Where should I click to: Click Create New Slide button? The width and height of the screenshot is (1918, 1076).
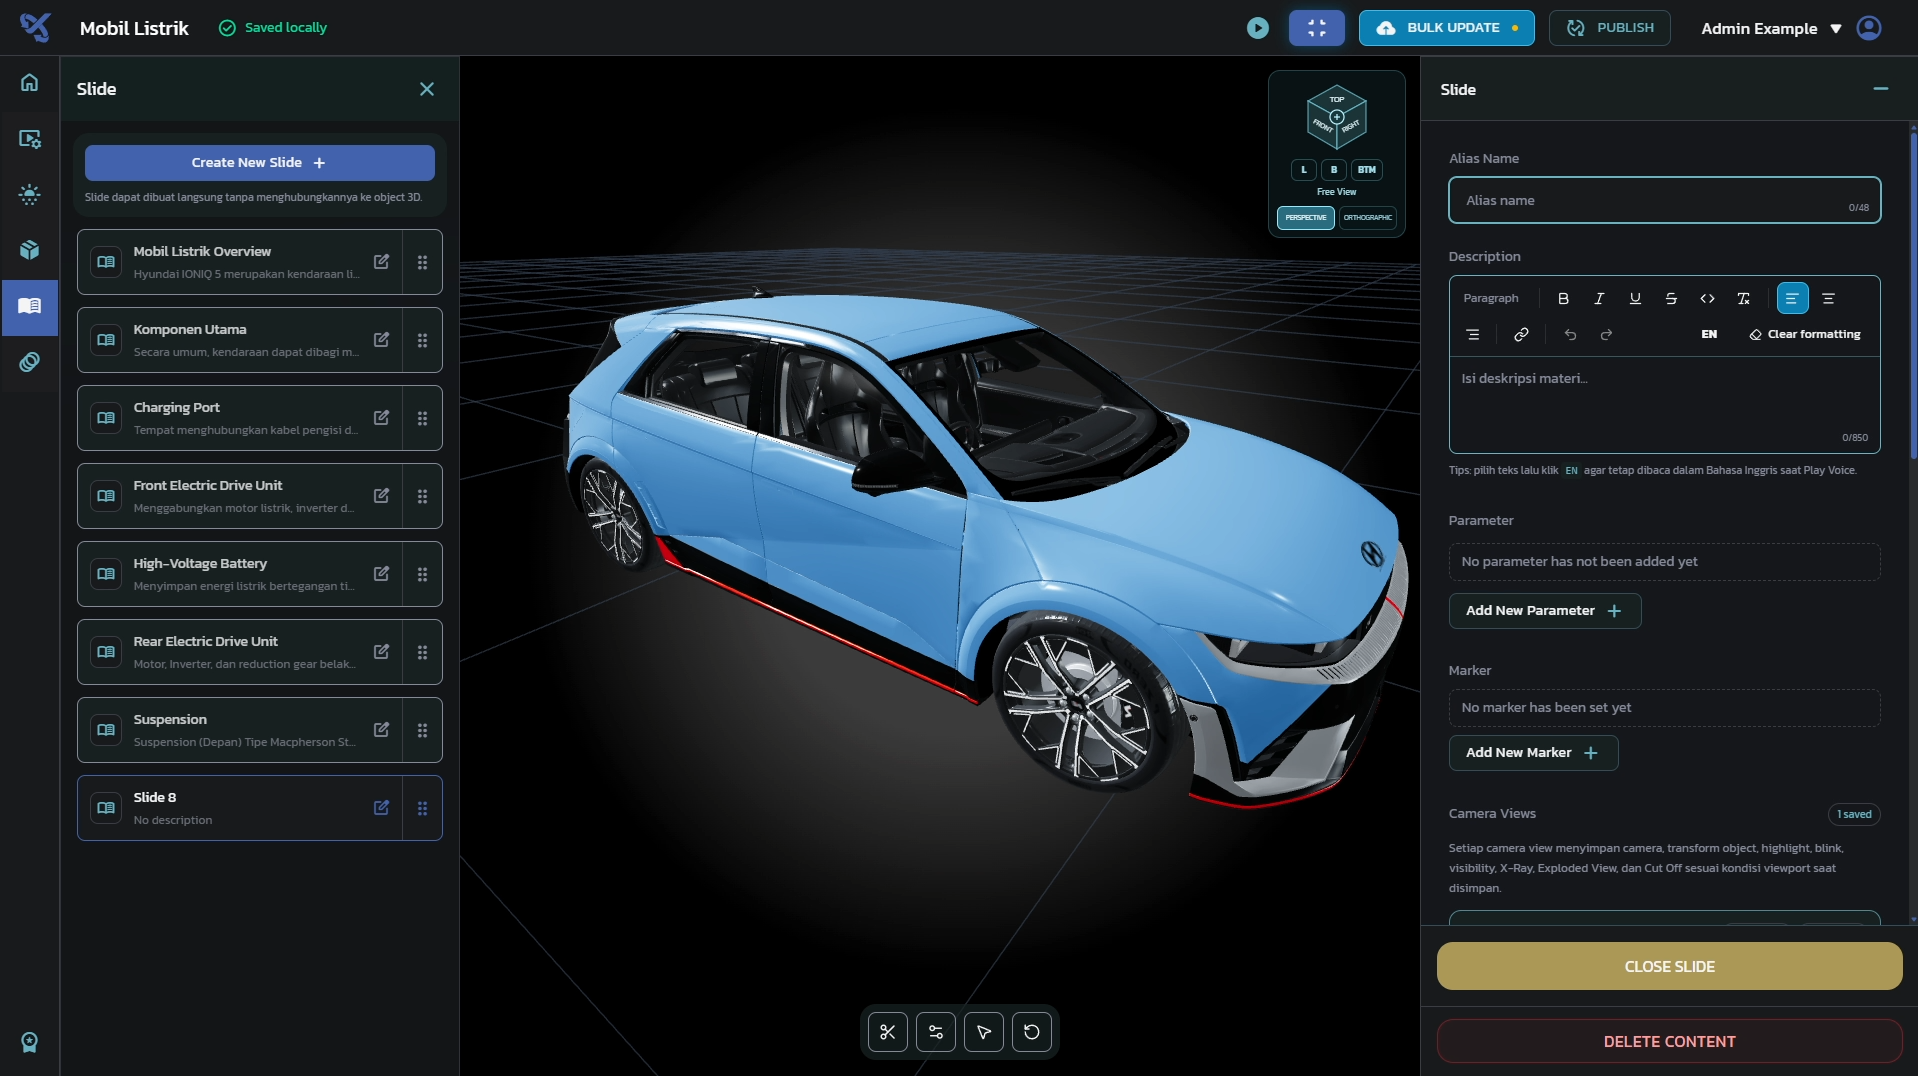[259, 163]
